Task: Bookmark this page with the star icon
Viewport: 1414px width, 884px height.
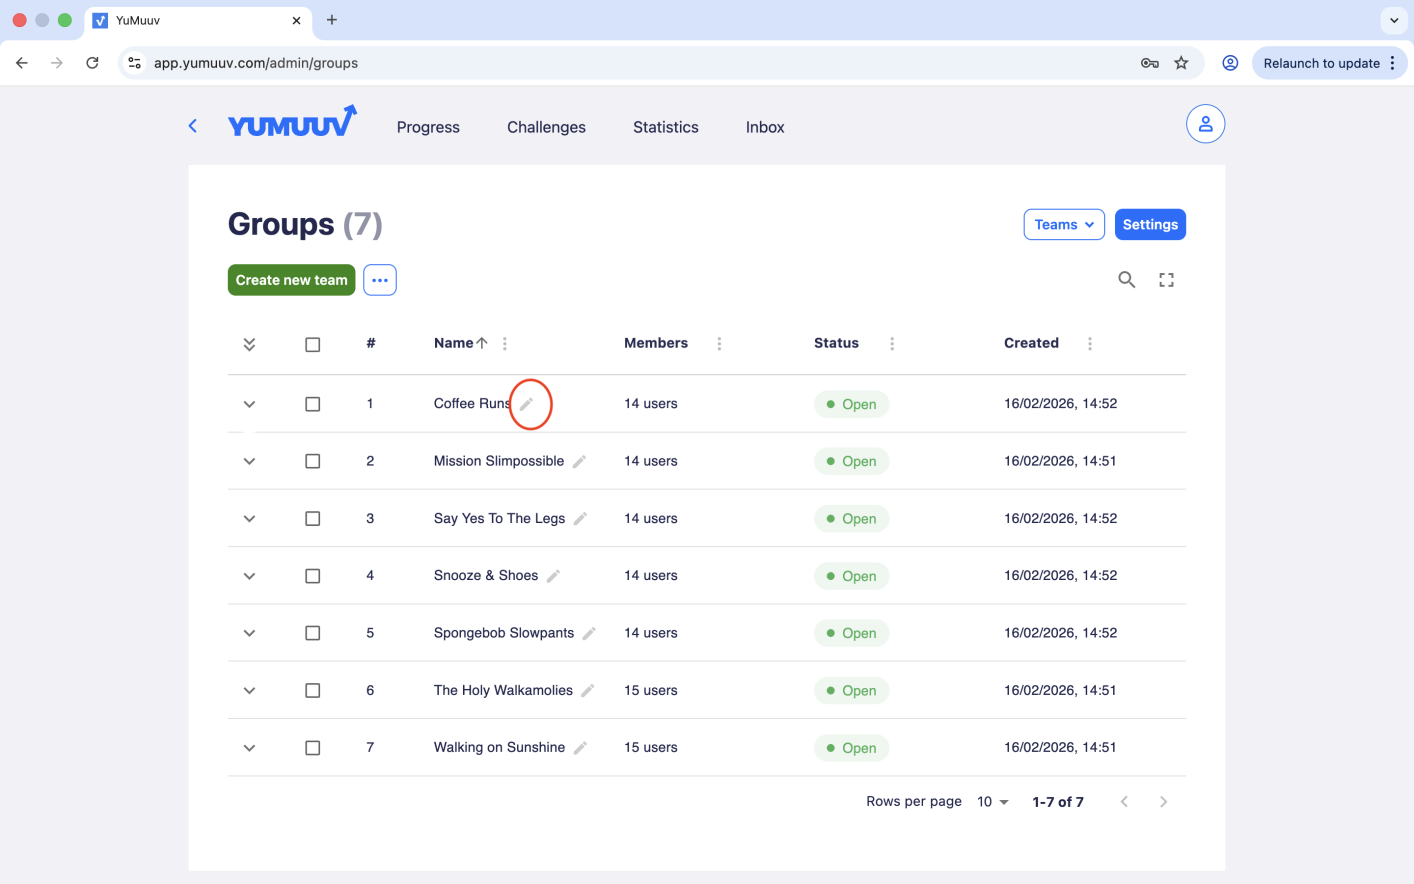Action: (1181, 63)
